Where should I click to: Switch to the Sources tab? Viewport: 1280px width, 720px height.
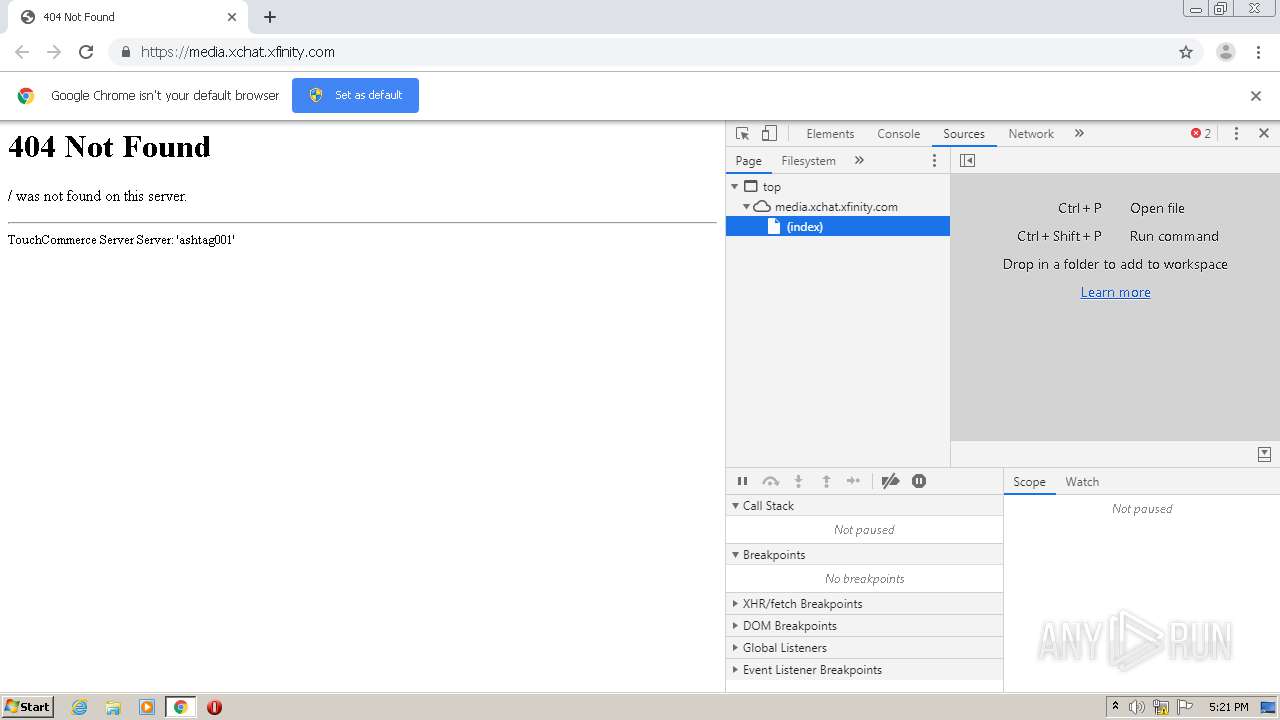pos(964,133)
